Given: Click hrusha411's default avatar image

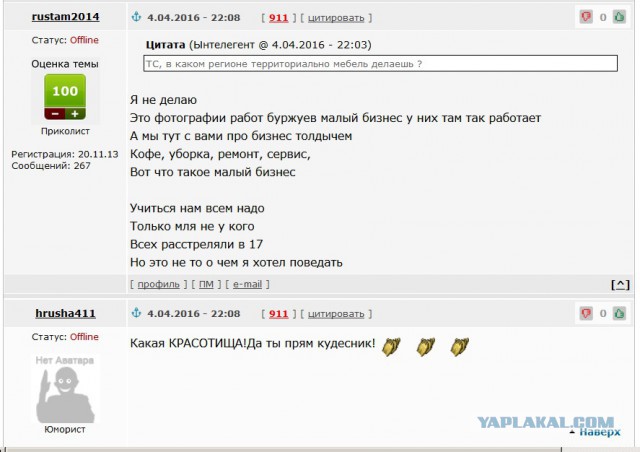Looking at the screenshot, I should point(65,389).
